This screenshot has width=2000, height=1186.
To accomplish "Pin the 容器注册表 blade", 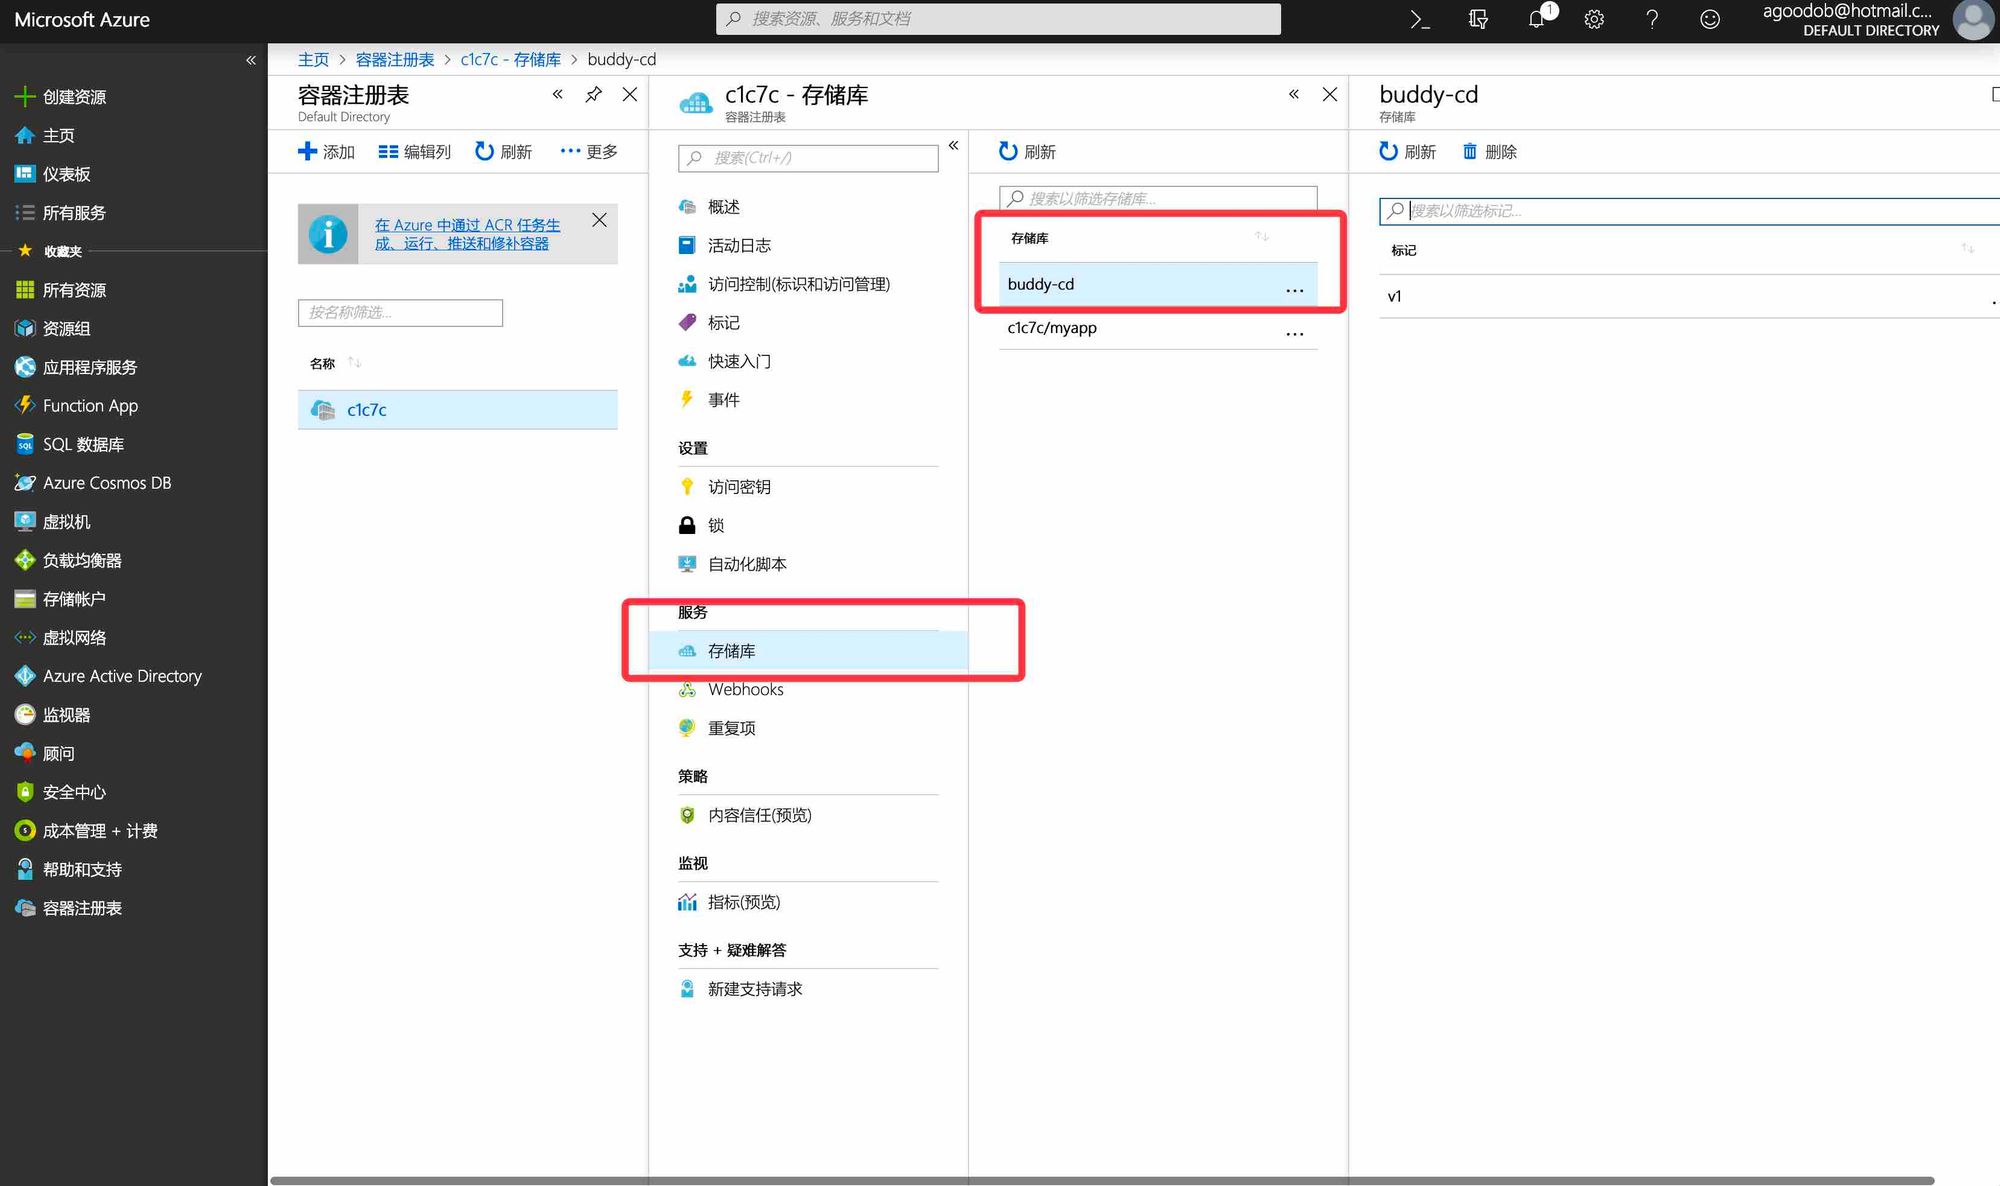I will (x=594, y=94).
